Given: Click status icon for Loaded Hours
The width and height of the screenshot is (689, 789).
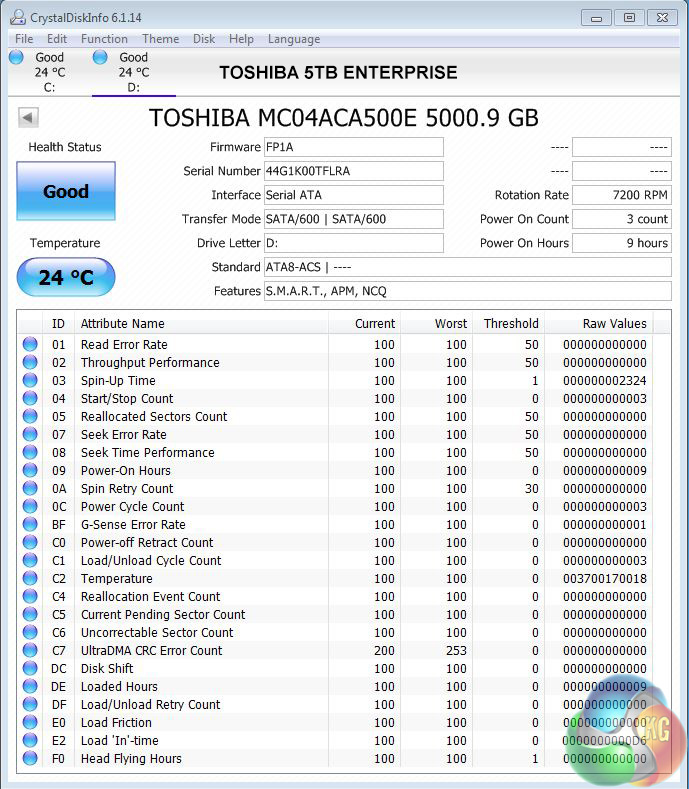Looking at the screenshot, I should click(30, 686).
